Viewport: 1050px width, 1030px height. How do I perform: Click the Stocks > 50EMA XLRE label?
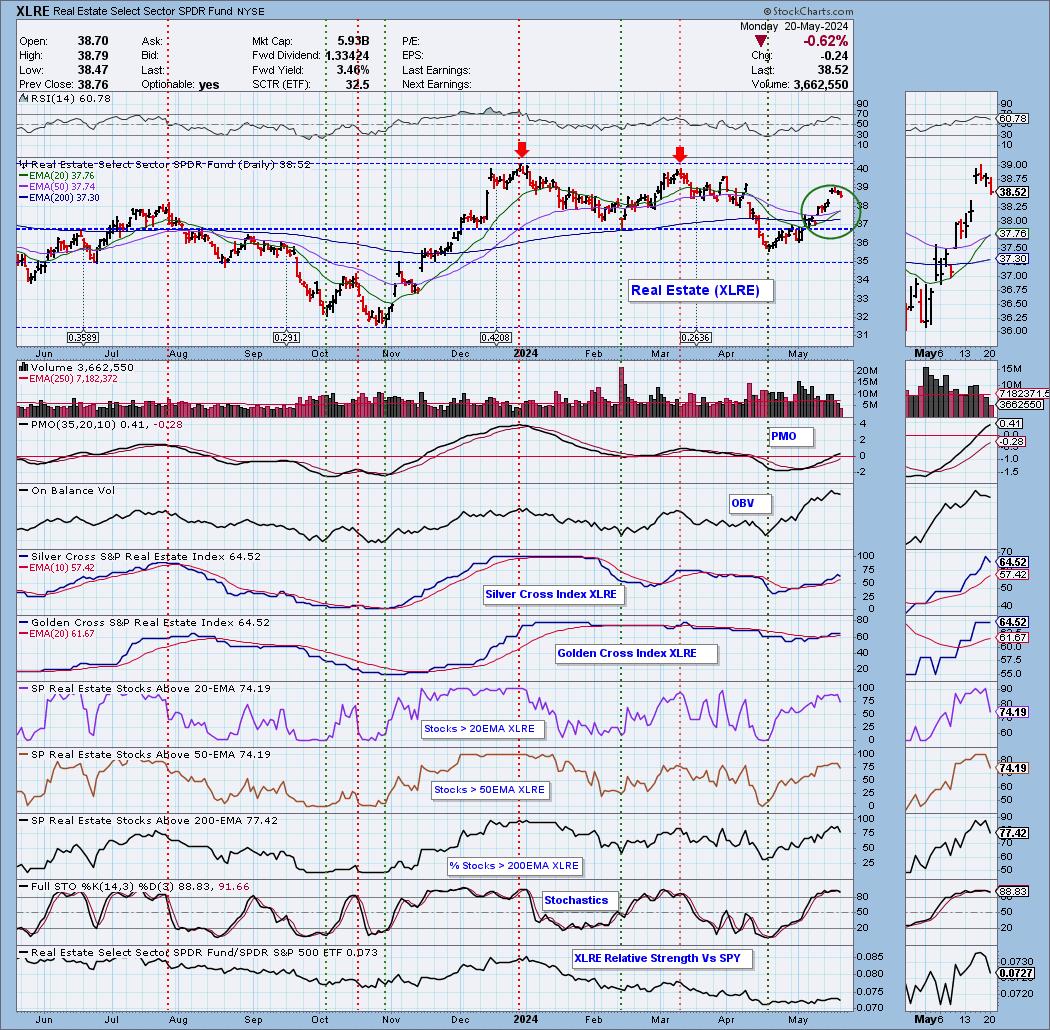(490, 790)
